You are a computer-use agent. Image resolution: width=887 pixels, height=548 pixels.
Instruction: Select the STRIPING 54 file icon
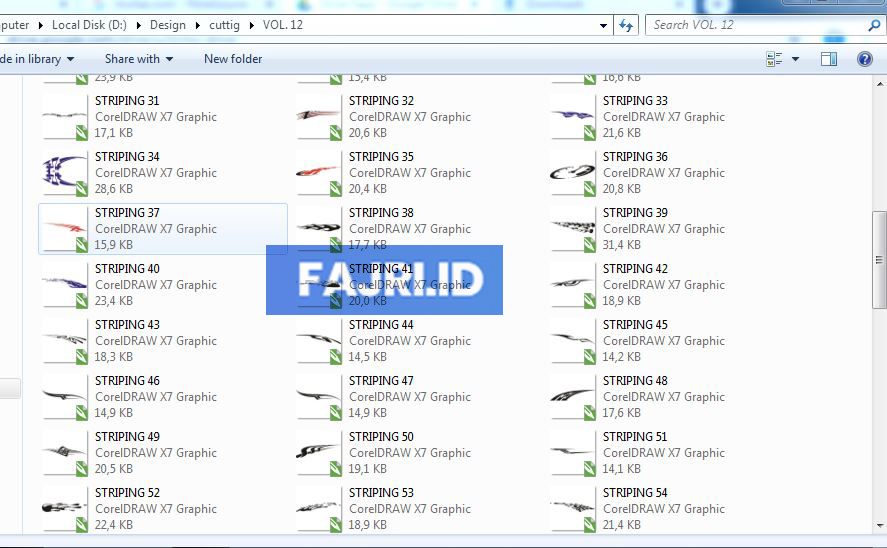click(573, 509)
